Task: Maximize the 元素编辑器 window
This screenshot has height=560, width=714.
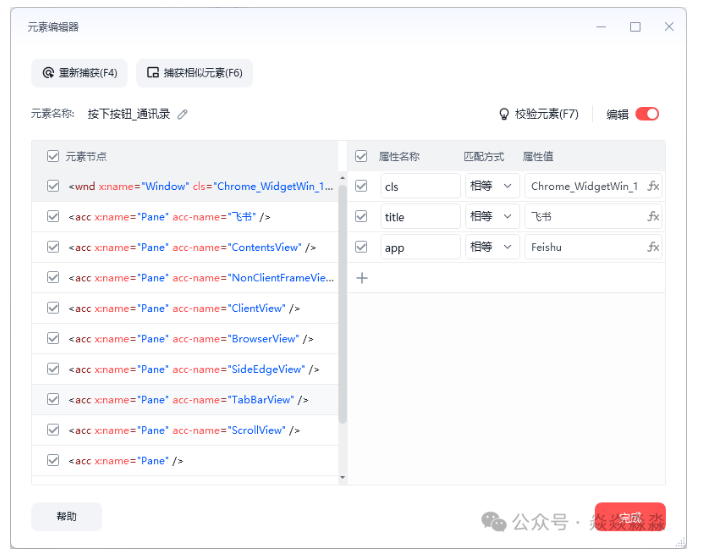Action: (x=635, y=27)
